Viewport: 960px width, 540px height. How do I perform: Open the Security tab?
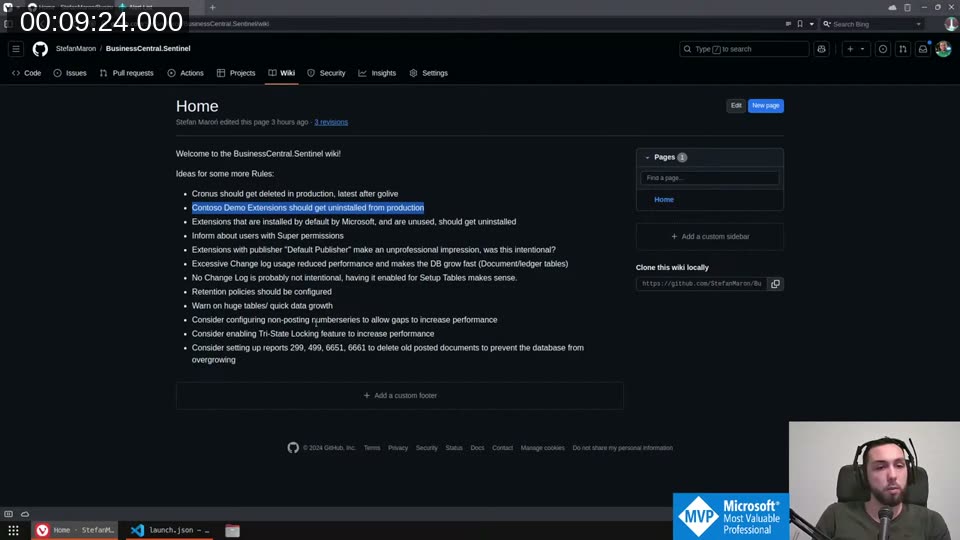[326, 73]
